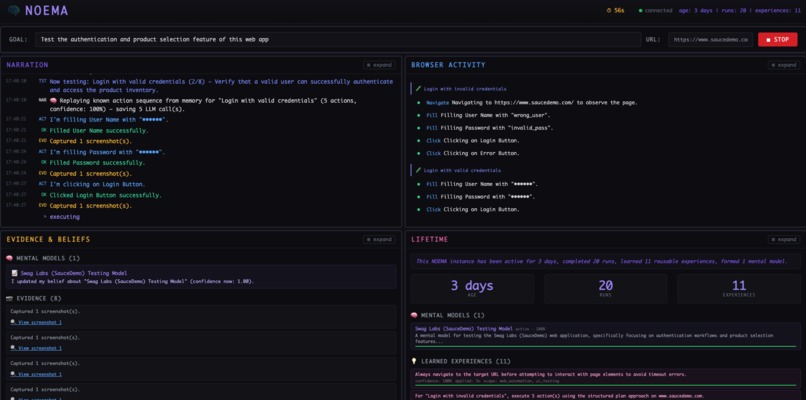
Task: Click the This NOEMA instance has been active summary
Action: point(601,261)
